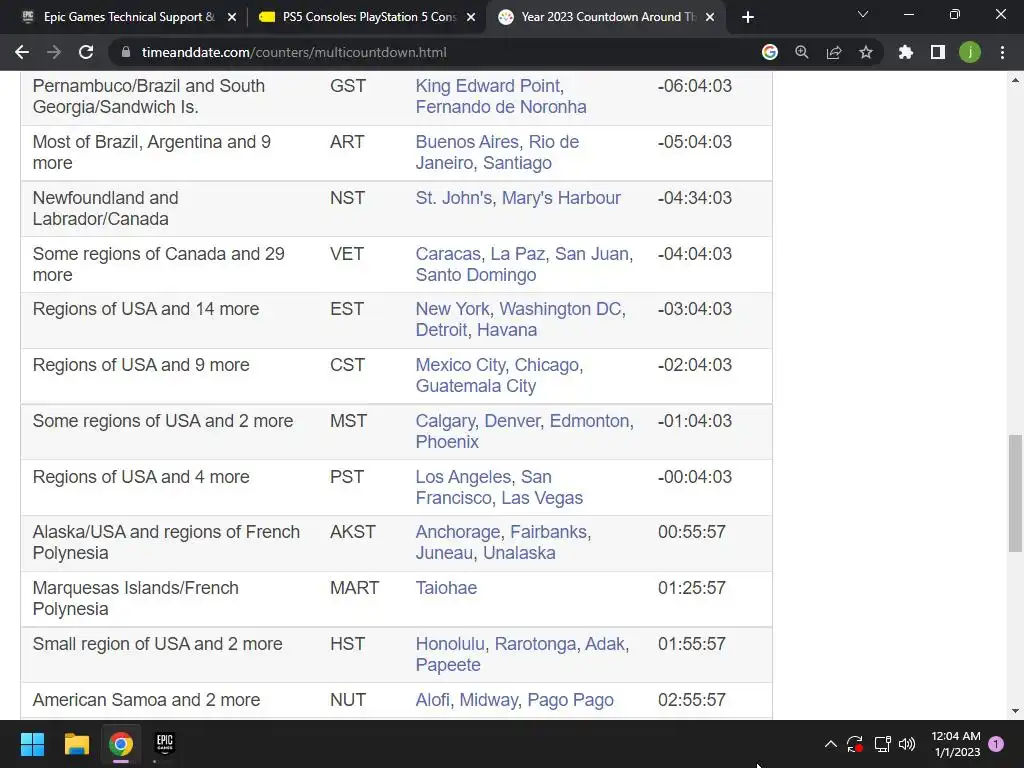The image size is (1024, 768).
Task: Open the Taiohae link
Action: tap(446, 588)
